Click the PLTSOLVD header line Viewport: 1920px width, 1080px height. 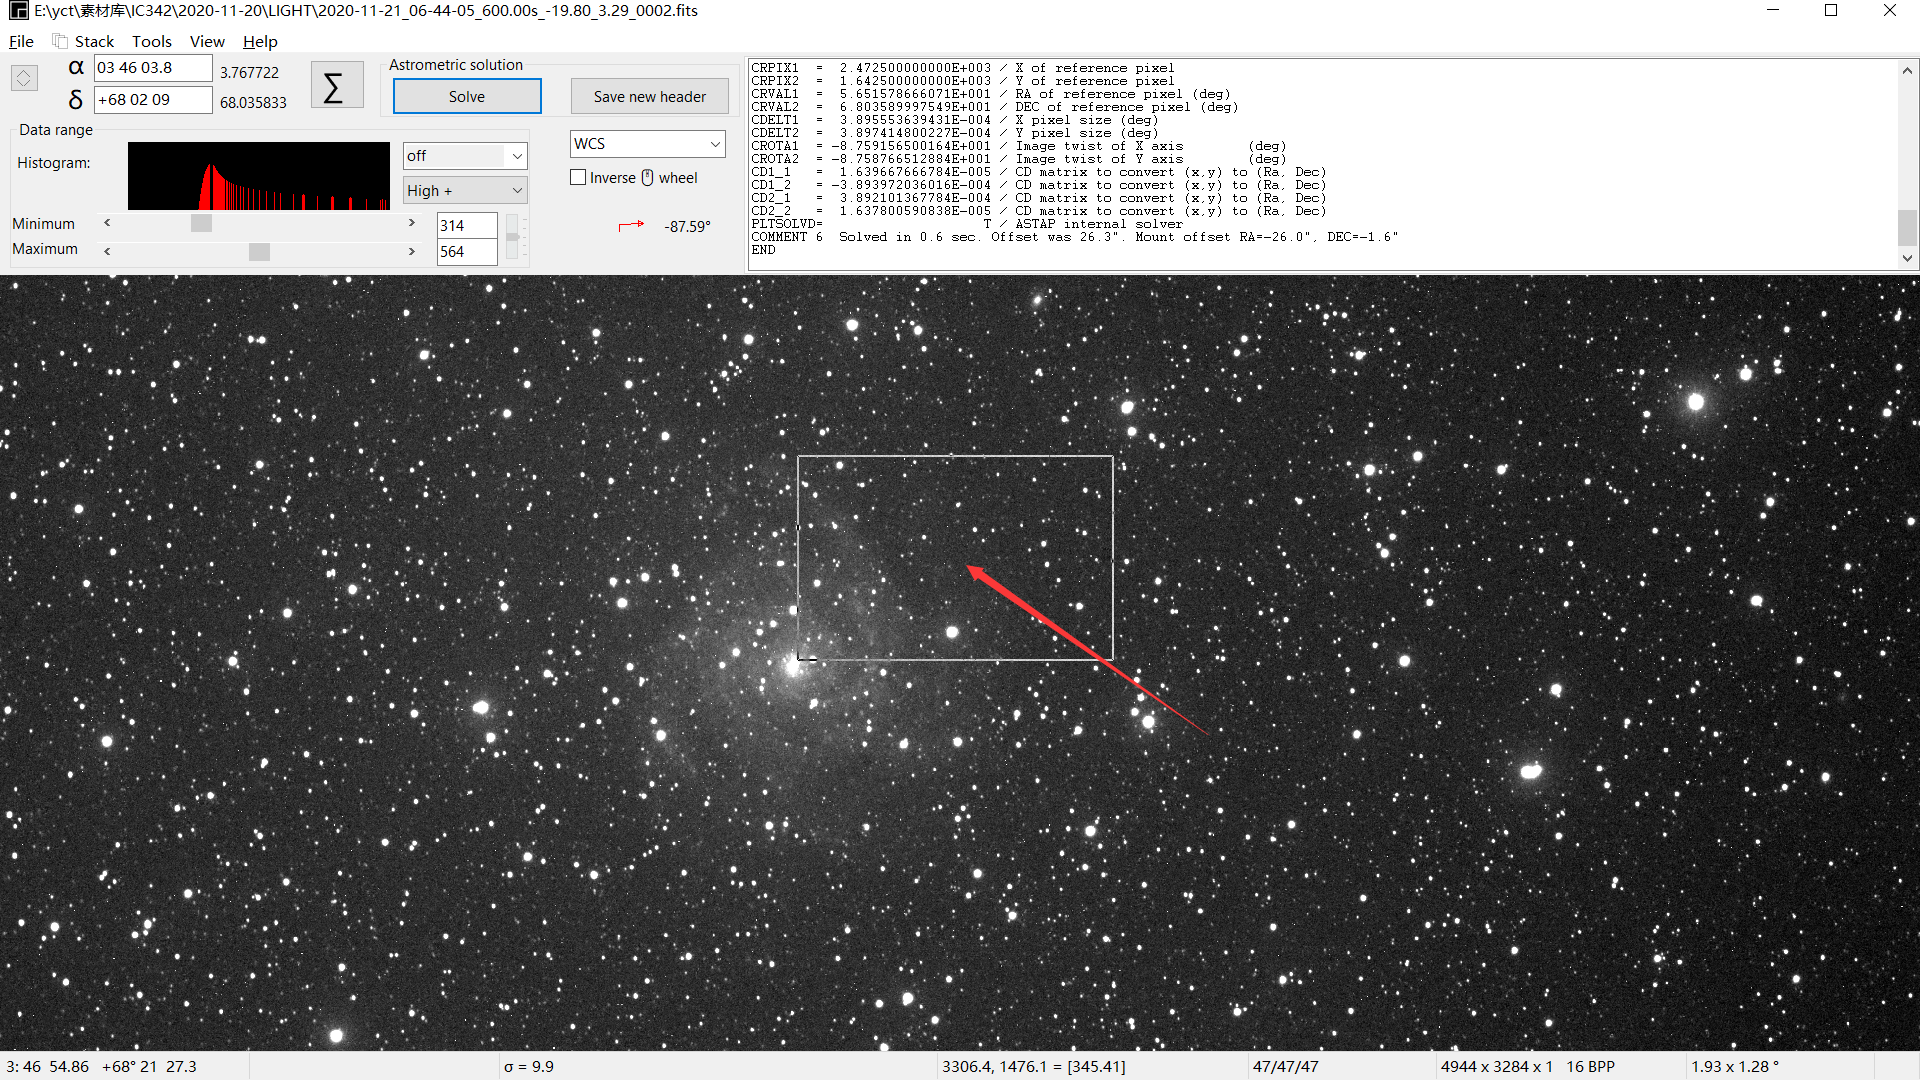point(967,224)
